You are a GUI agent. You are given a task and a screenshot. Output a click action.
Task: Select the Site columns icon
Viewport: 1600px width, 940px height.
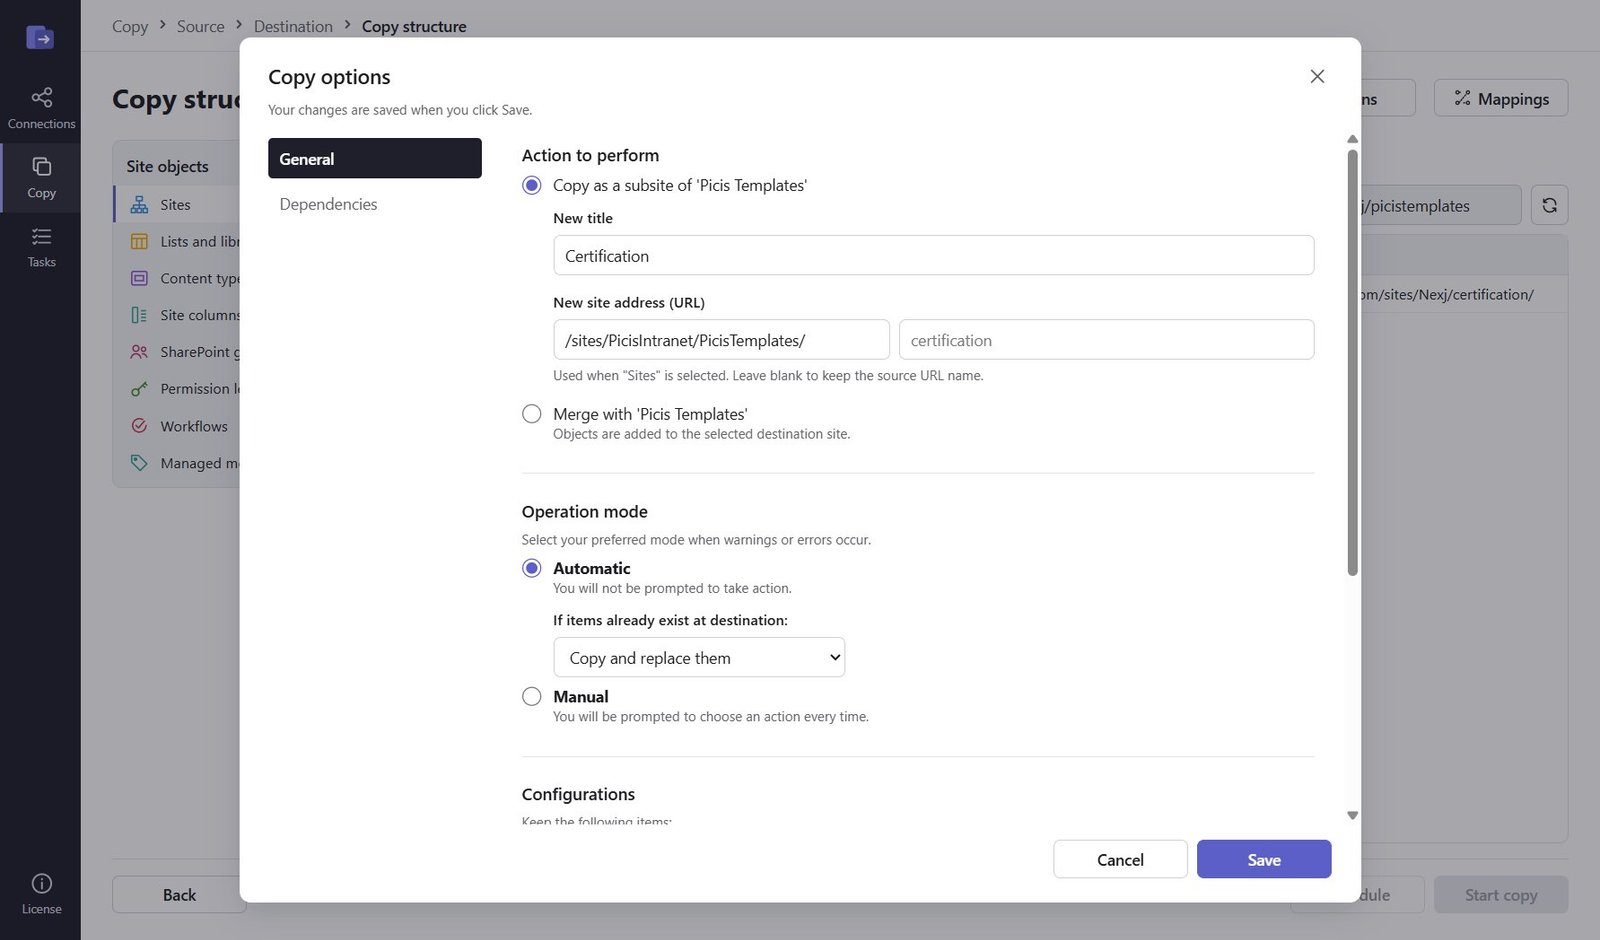139,315
